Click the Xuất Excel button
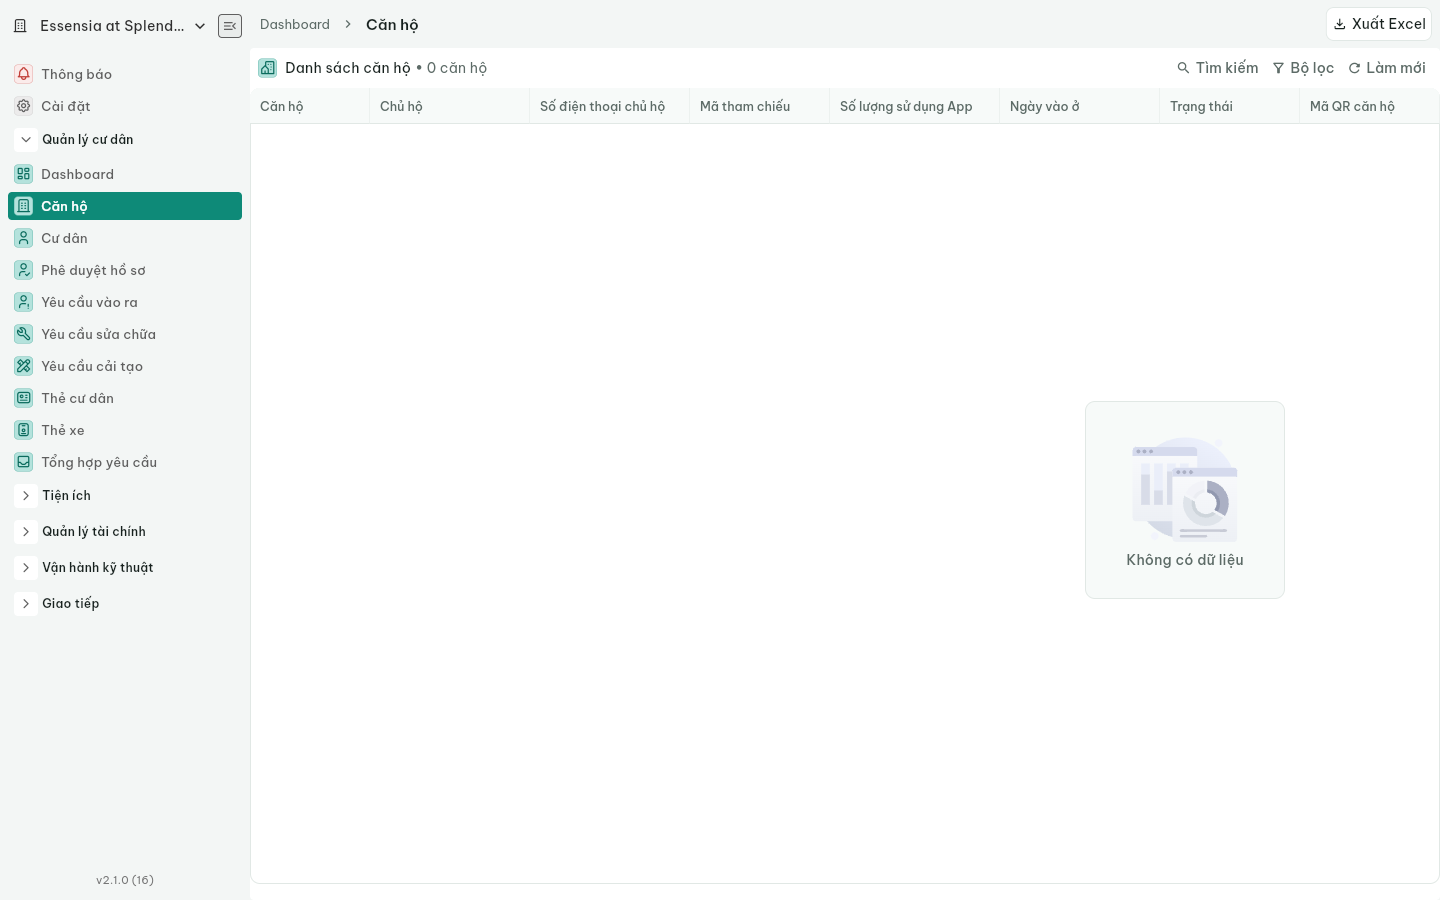The width and height of the screenshot is (1440, 900). [x=1379, y=24]
